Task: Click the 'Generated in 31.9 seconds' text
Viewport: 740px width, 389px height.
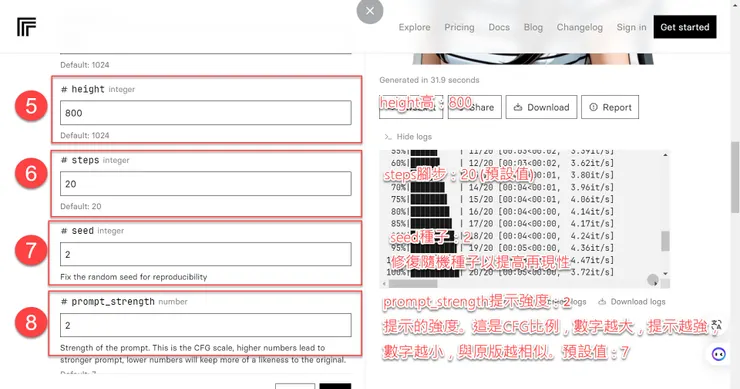Action: 429,80
